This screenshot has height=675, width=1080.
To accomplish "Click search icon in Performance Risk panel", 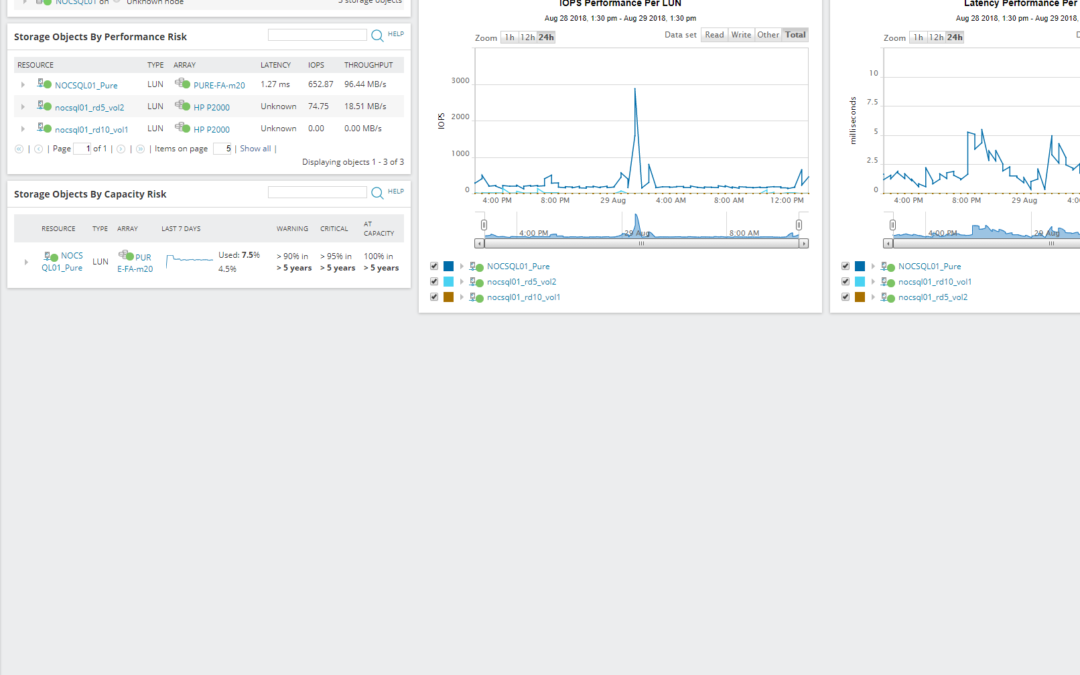I will [377, 35].
